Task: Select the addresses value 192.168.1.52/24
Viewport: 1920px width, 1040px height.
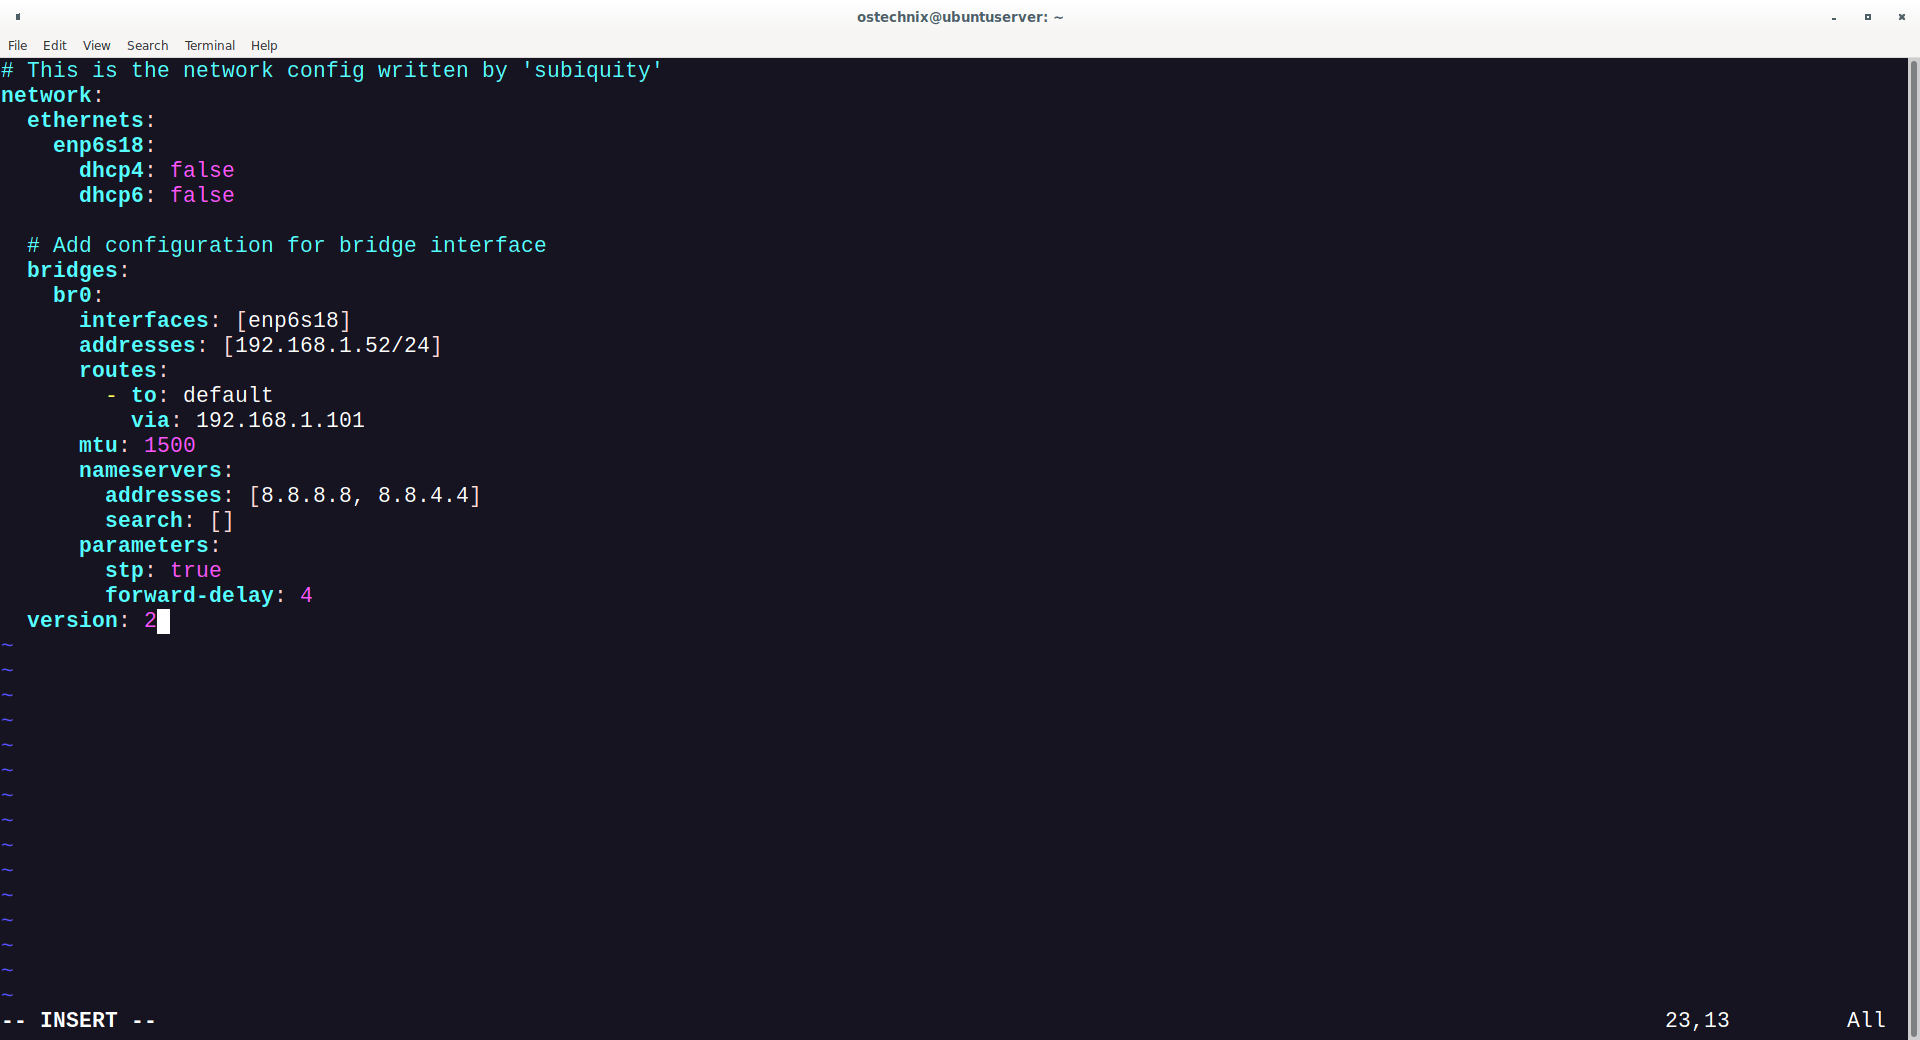Action: pyautogui.click(x=332, y=345)
